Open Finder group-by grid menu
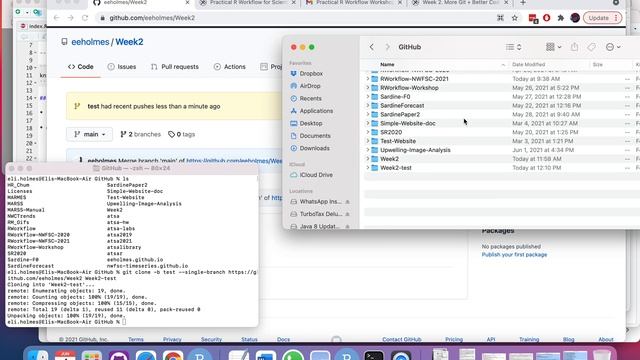 553,47
